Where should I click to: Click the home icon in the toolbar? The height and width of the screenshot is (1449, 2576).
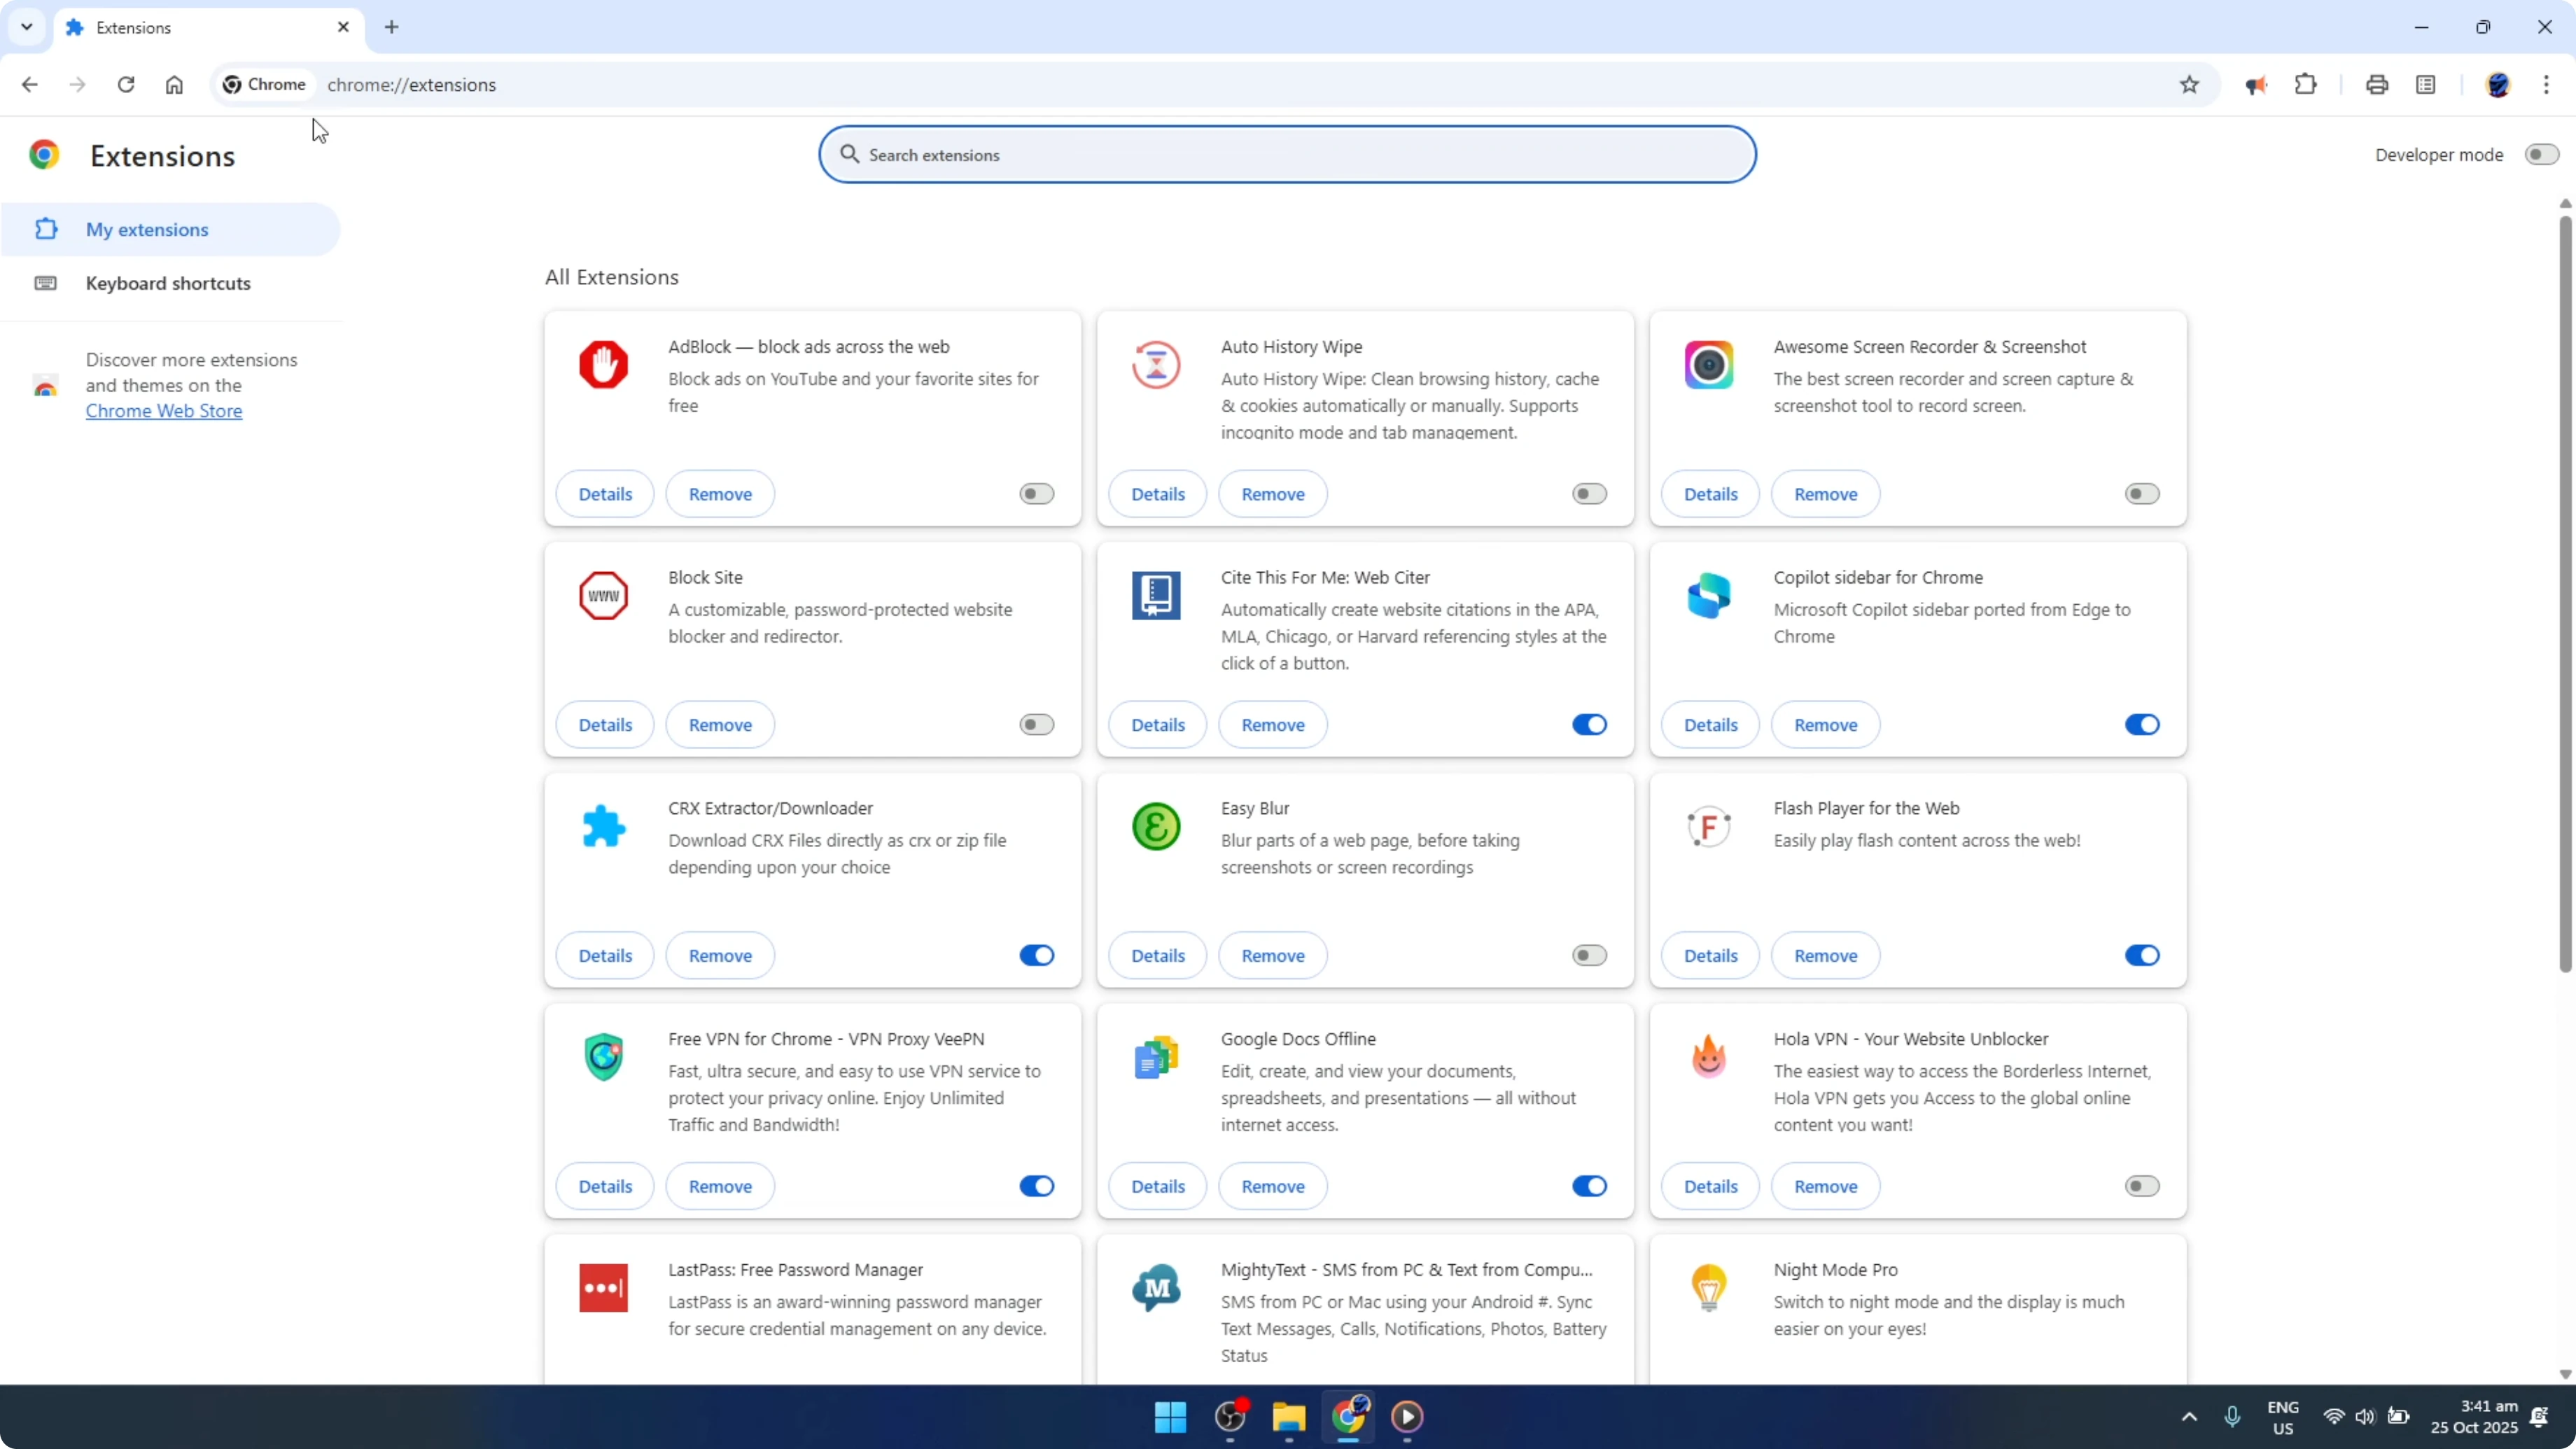[x=174, y=84]
